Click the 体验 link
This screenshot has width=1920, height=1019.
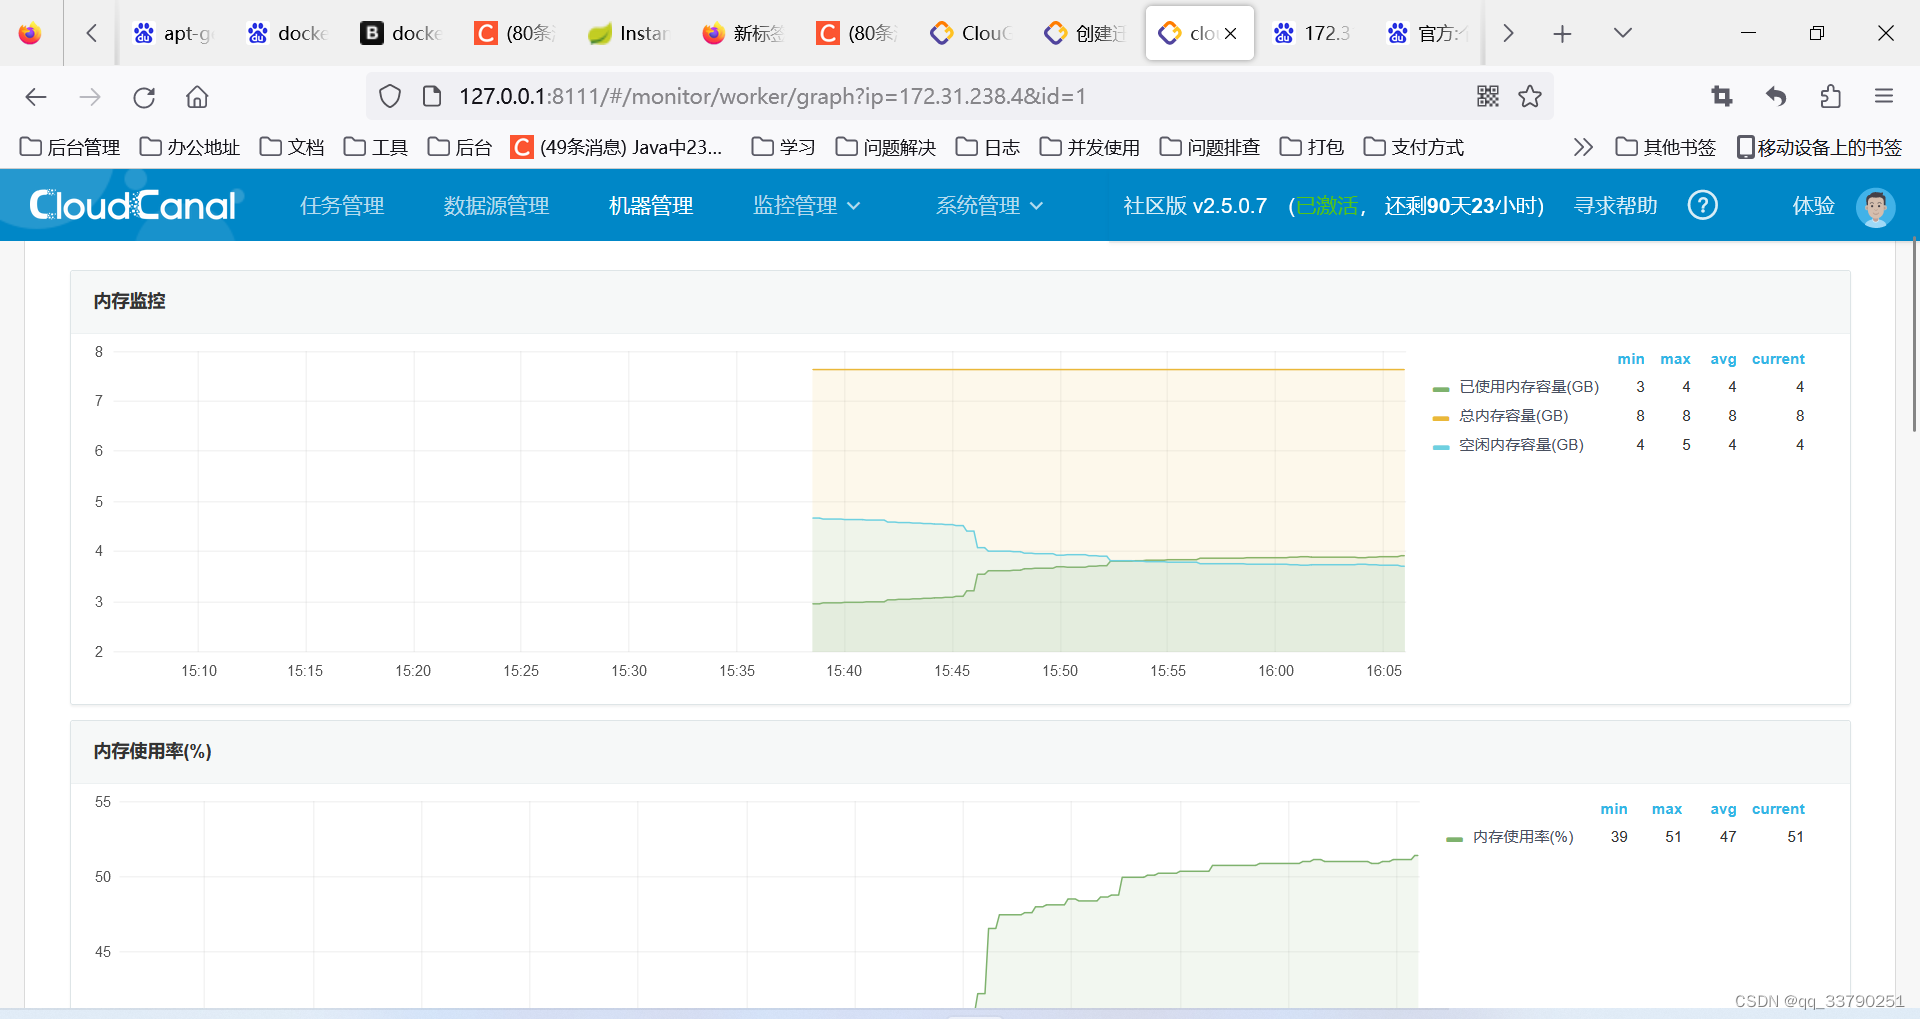pyautogui.click(x=1812, y=205)
